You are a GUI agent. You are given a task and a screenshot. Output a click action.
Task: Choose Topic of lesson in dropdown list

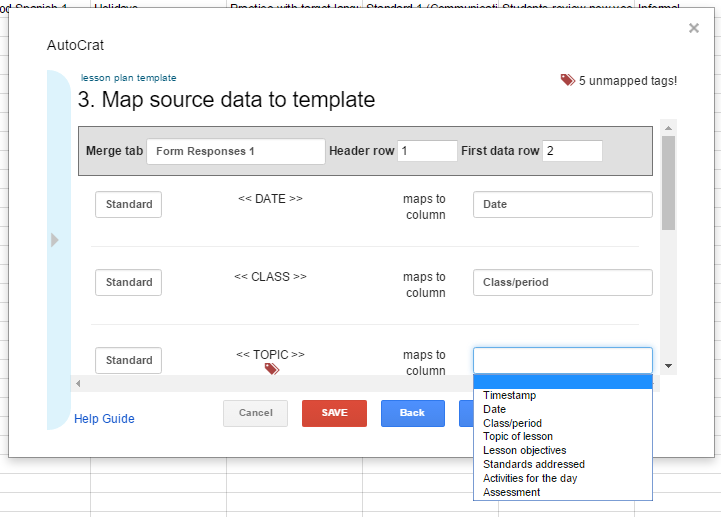point(563,436)
